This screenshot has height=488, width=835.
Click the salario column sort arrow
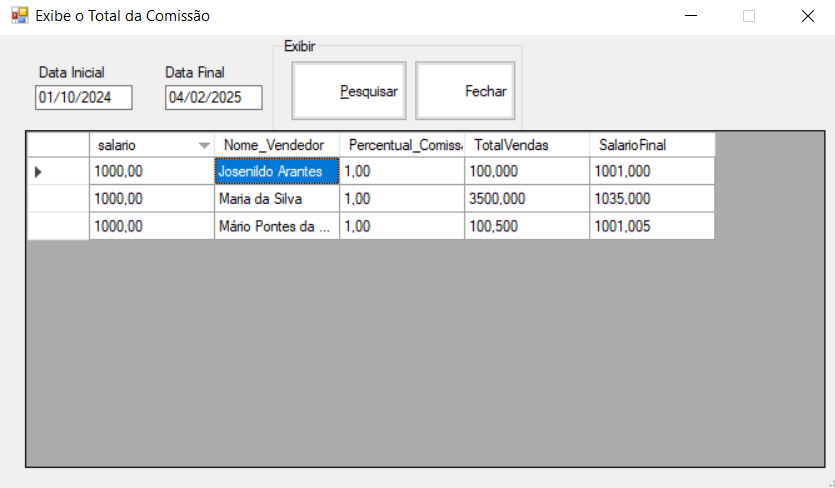tap(204, 145)
